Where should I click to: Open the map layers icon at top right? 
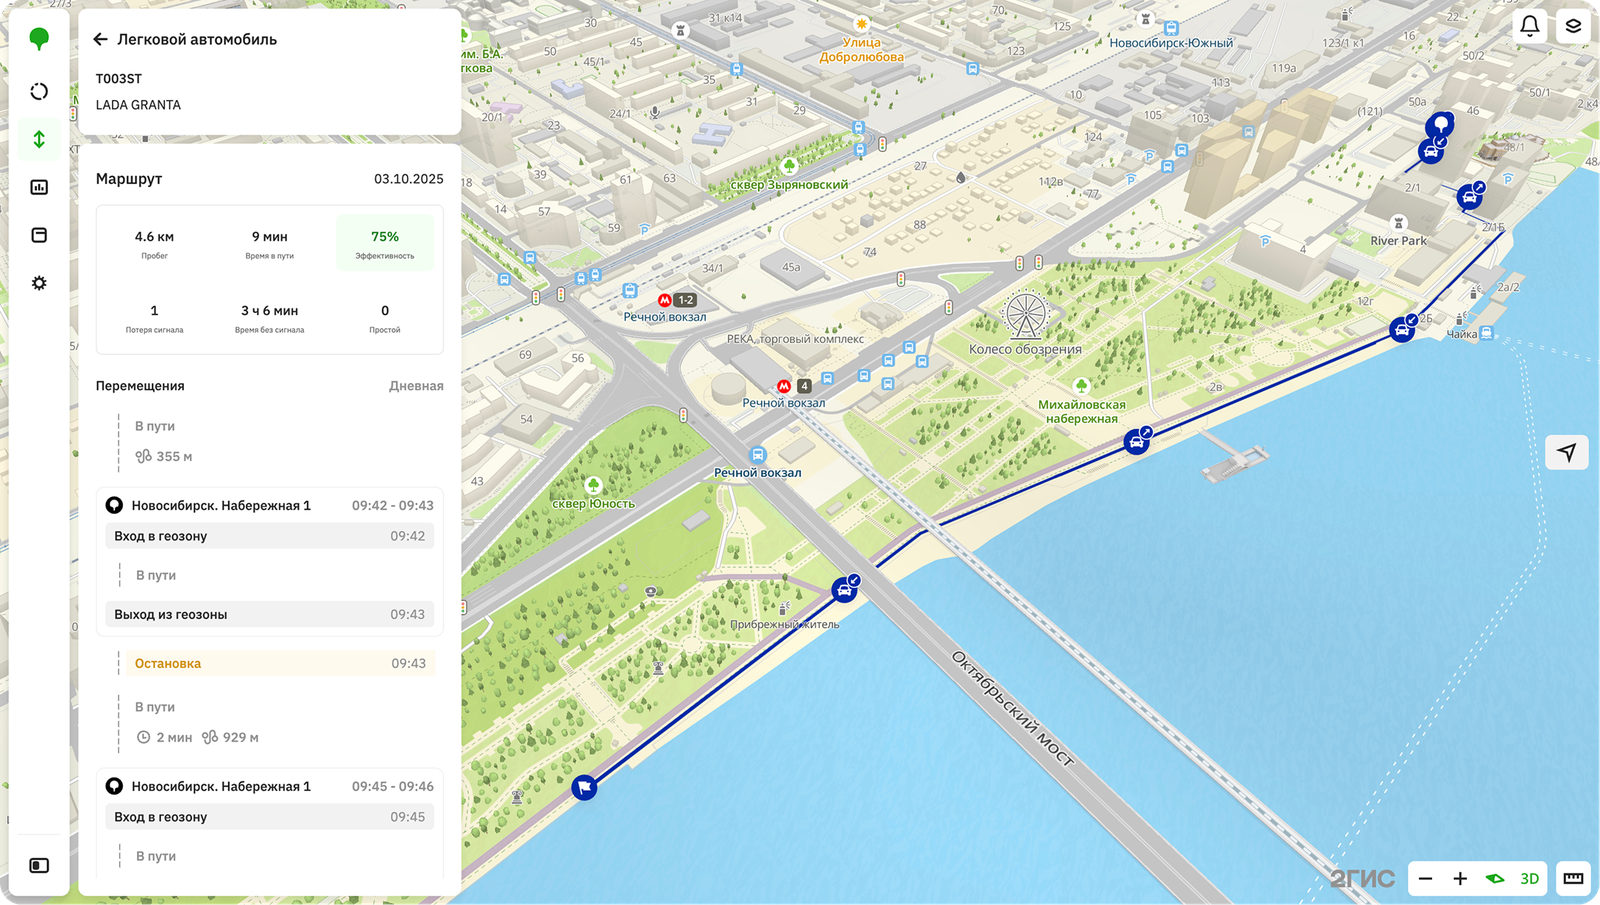pyautogui.click(x=1573, y=25)
